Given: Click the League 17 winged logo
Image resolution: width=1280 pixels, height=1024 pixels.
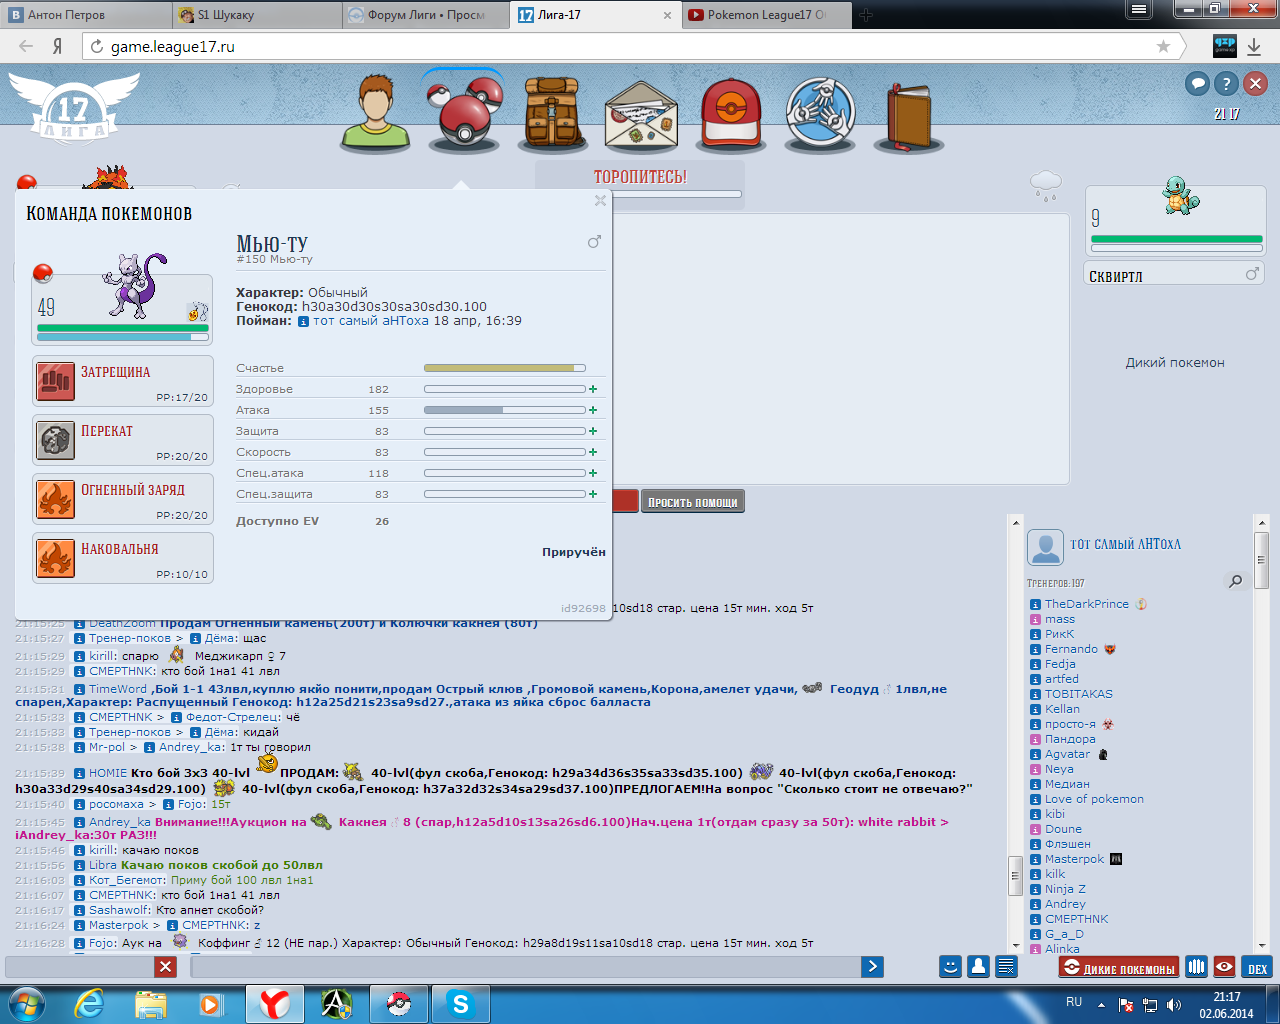Looking at the screenshot, I should click(72, 109).
